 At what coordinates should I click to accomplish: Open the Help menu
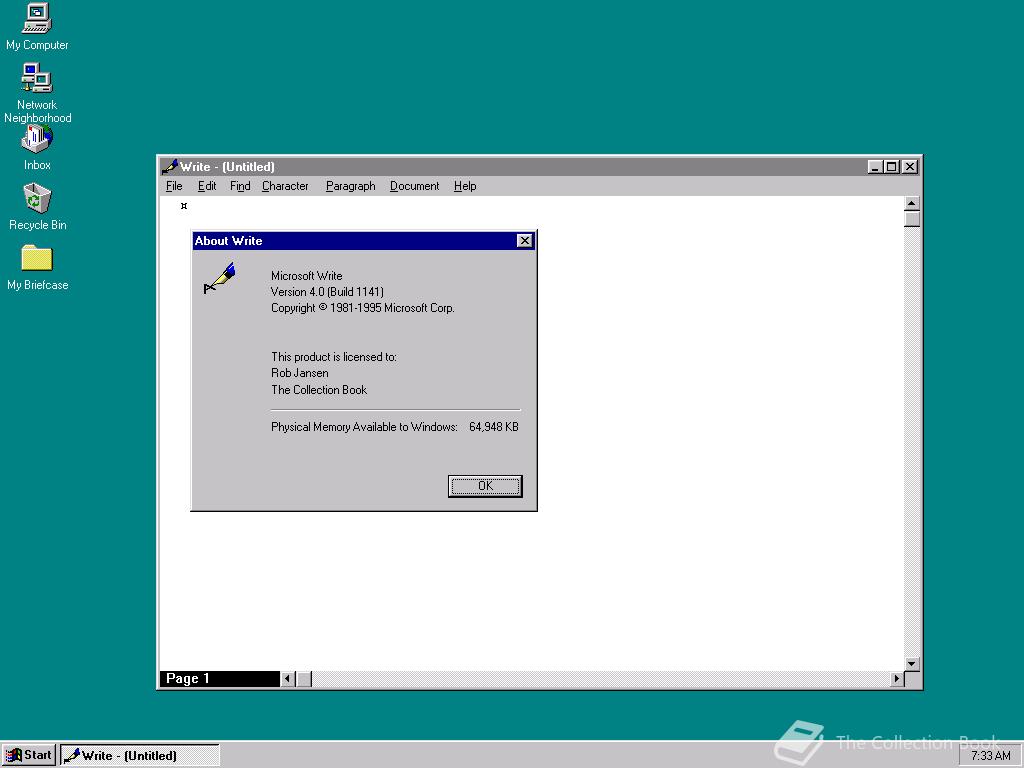pos(465,186)
